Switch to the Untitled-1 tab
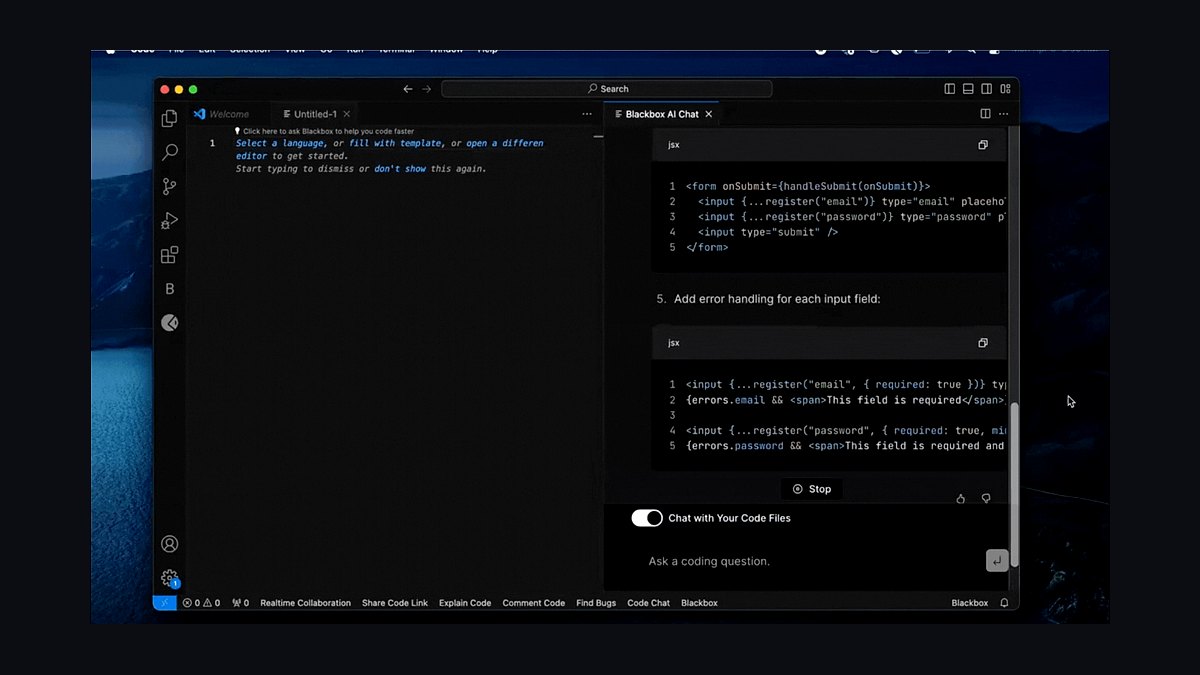This screenshot has height=675, width=1200. tap(315, 114)
